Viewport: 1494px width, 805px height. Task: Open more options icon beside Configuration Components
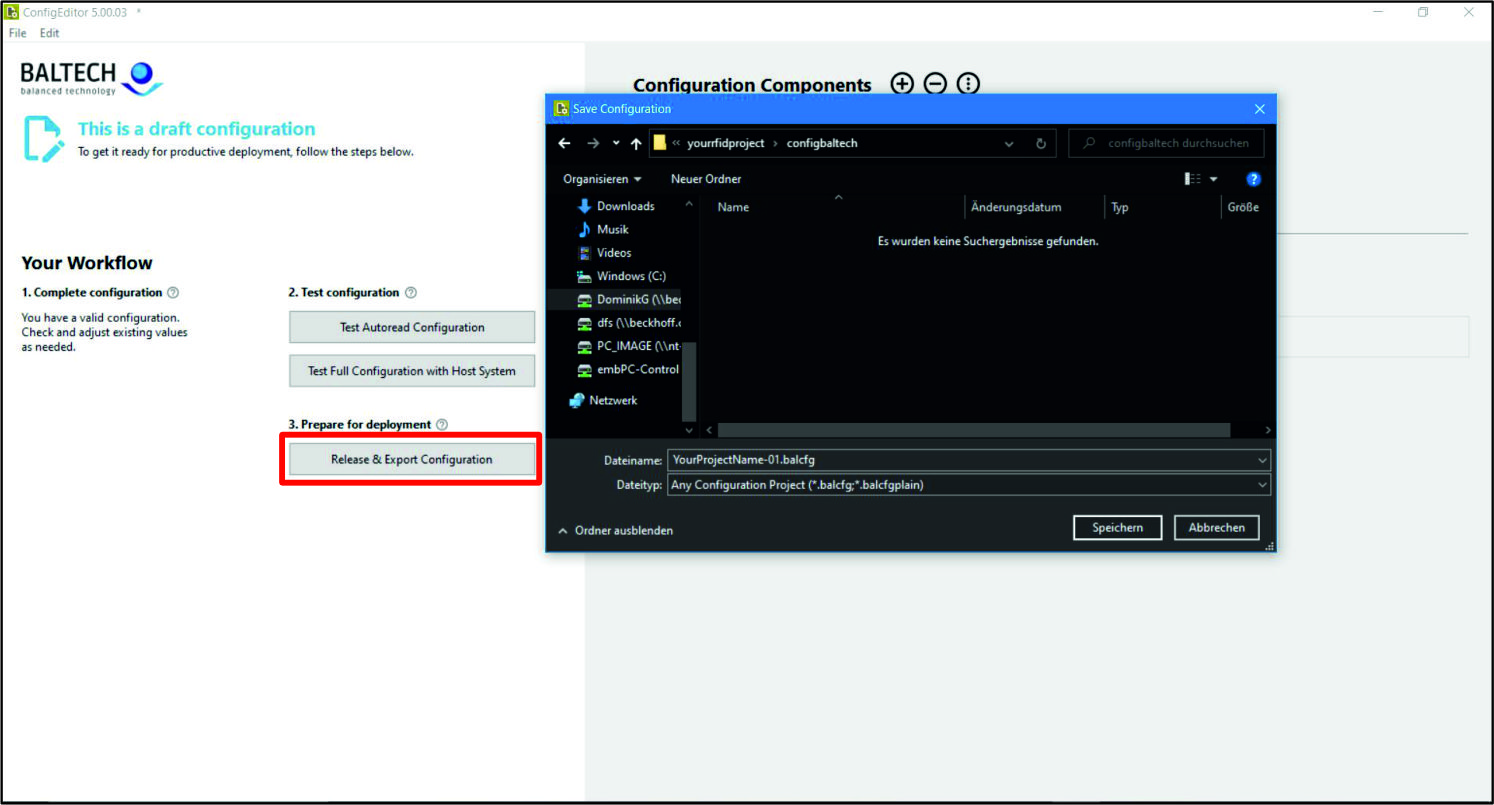point(968,84)
